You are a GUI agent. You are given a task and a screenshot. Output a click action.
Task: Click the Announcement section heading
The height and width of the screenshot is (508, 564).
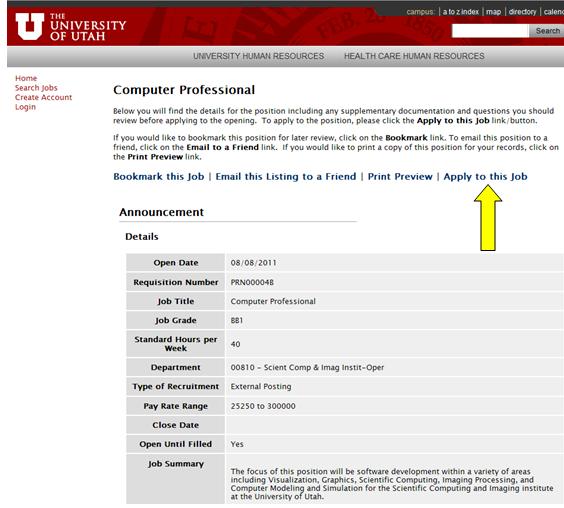coord(162,212)
